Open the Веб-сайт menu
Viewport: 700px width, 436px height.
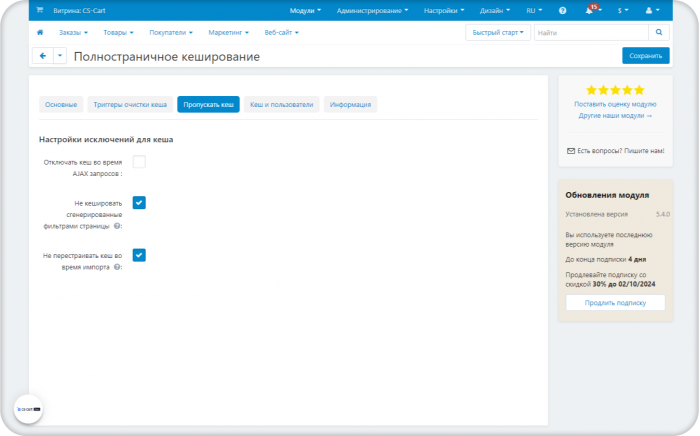click(281, 32)
